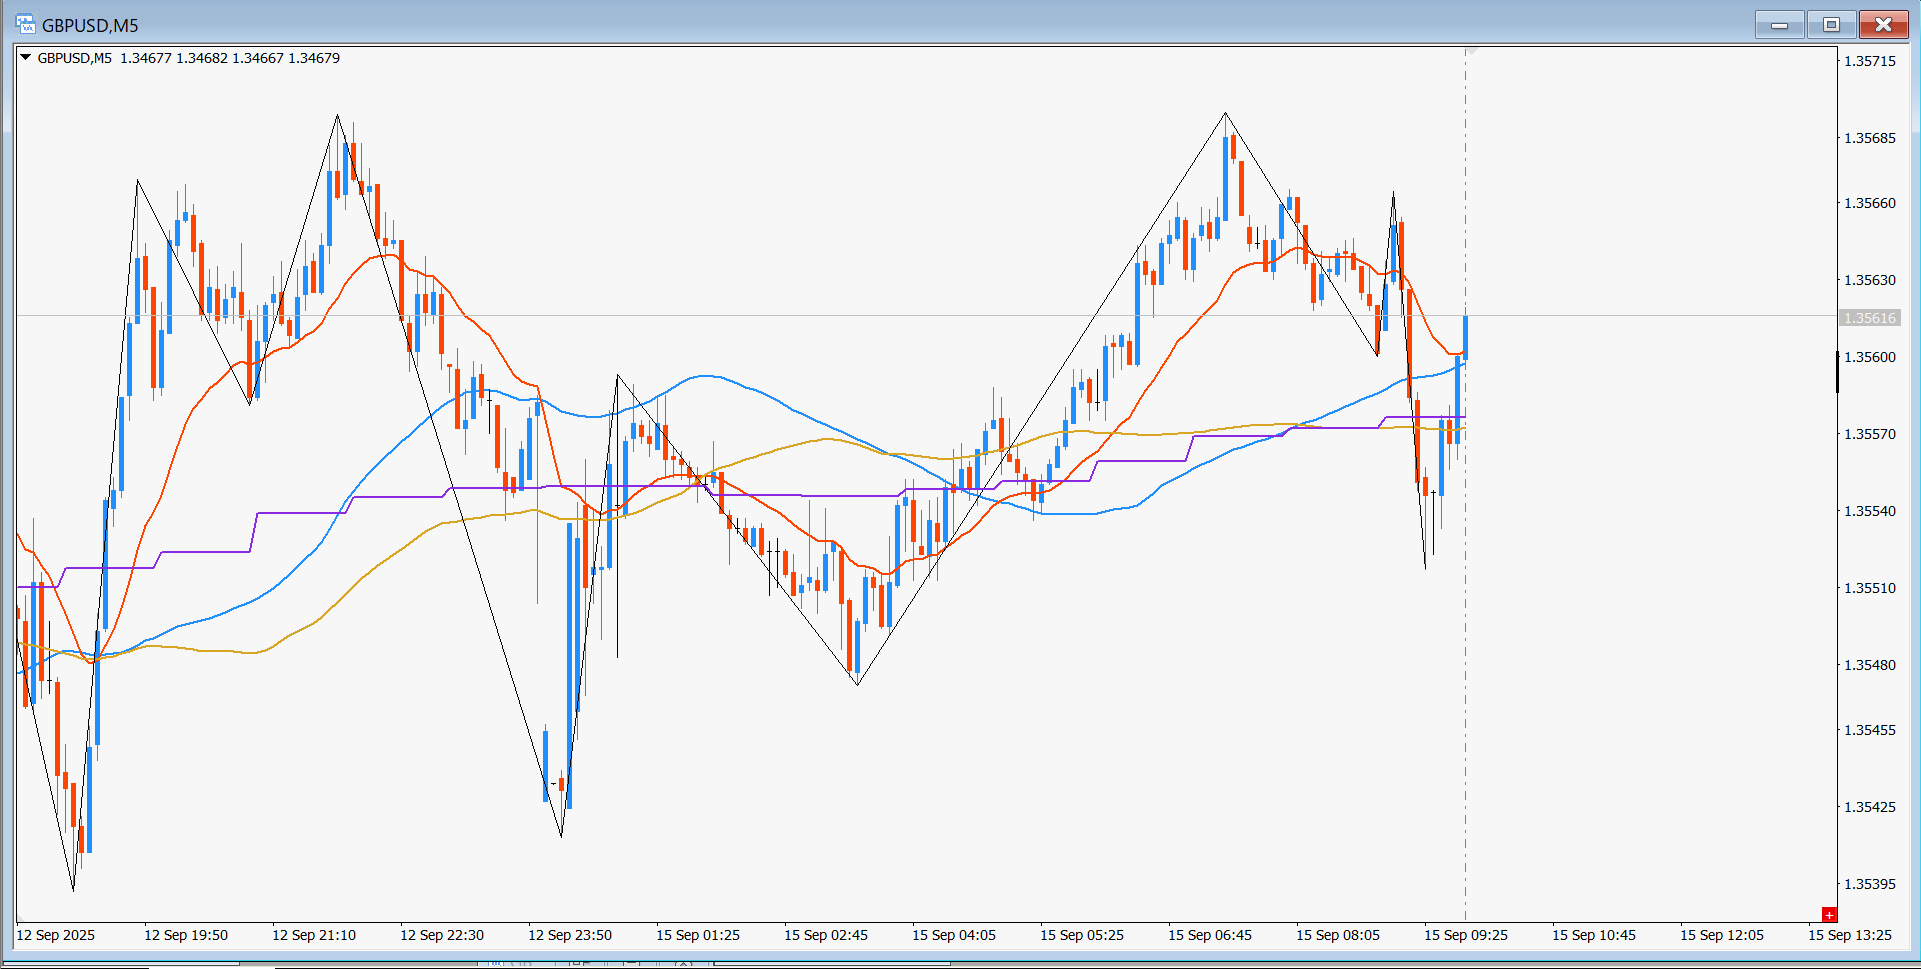Image resolution: width=1921 pixels, height=969 pixels.
Task: Click the gray chart shift triangle marker
Action: click(x=1472, y=50)
